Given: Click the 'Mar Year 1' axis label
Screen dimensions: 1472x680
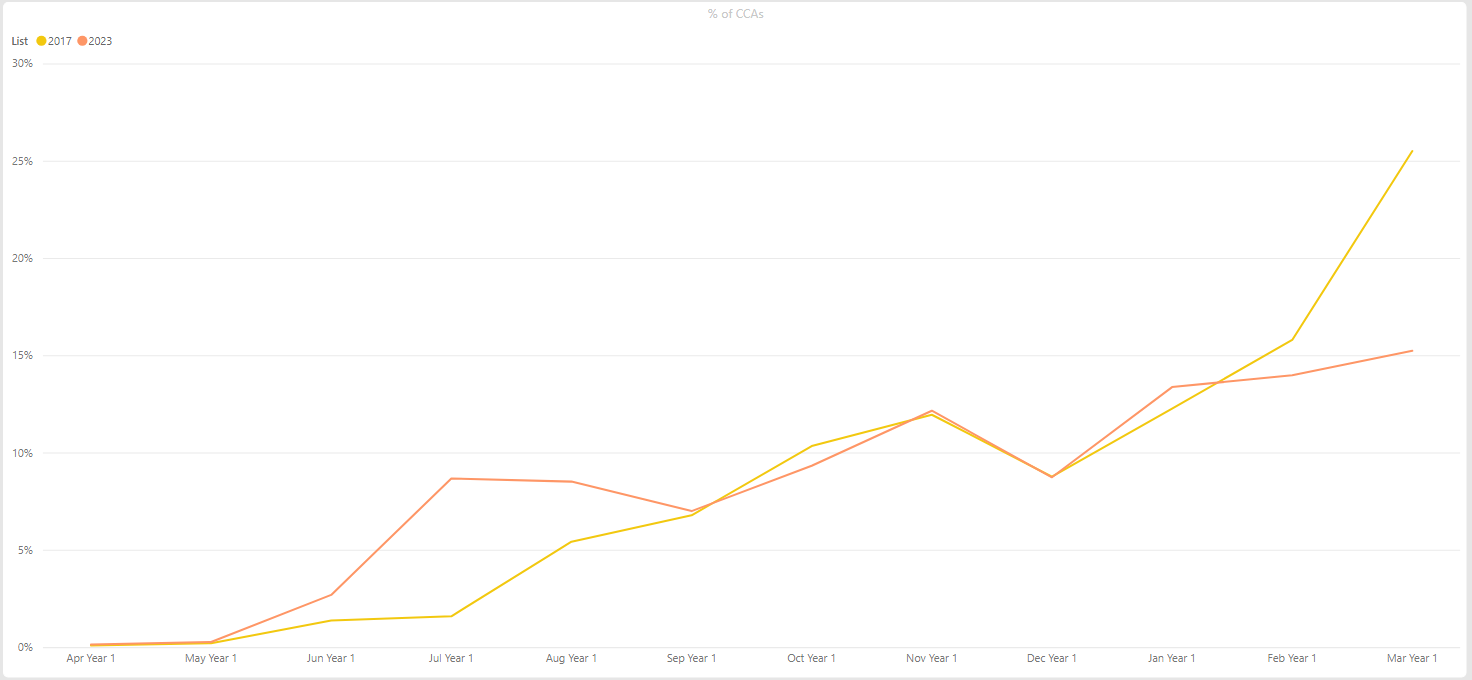Looking at the screenshot, I should pyautogui.click(x=1412, y=658).
